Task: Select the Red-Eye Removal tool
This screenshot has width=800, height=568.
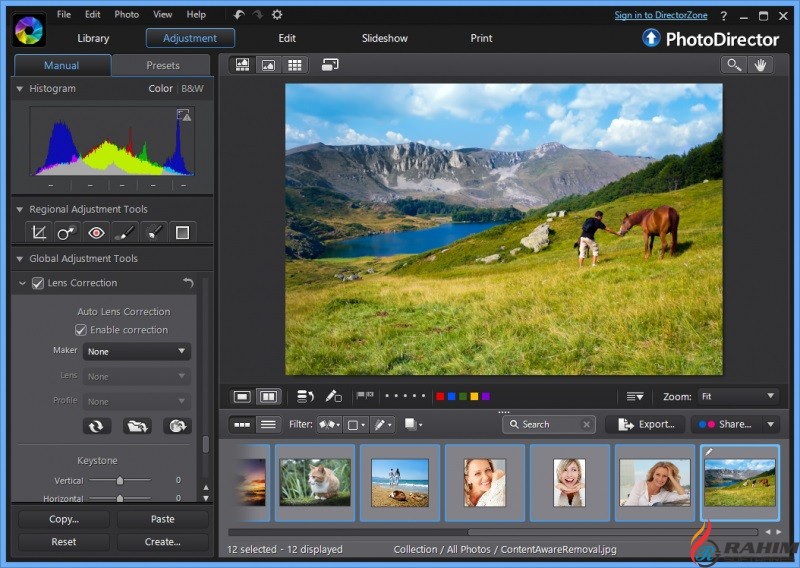Action: tap(96, 233)
